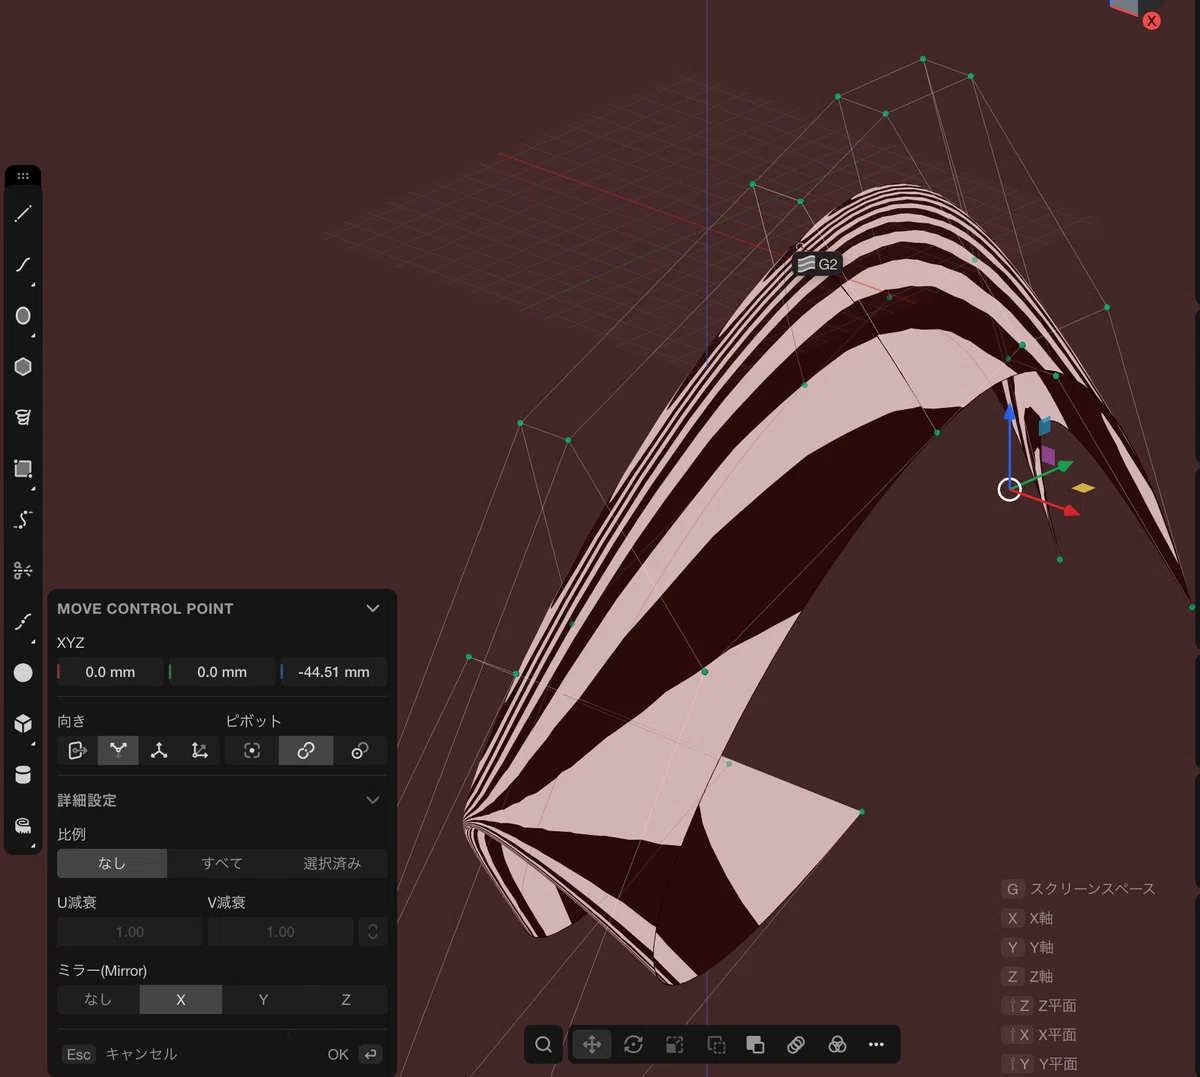Set Mirror to Y axis
This screenshot has width=1200, height=1077.
[x=263, y=999]
